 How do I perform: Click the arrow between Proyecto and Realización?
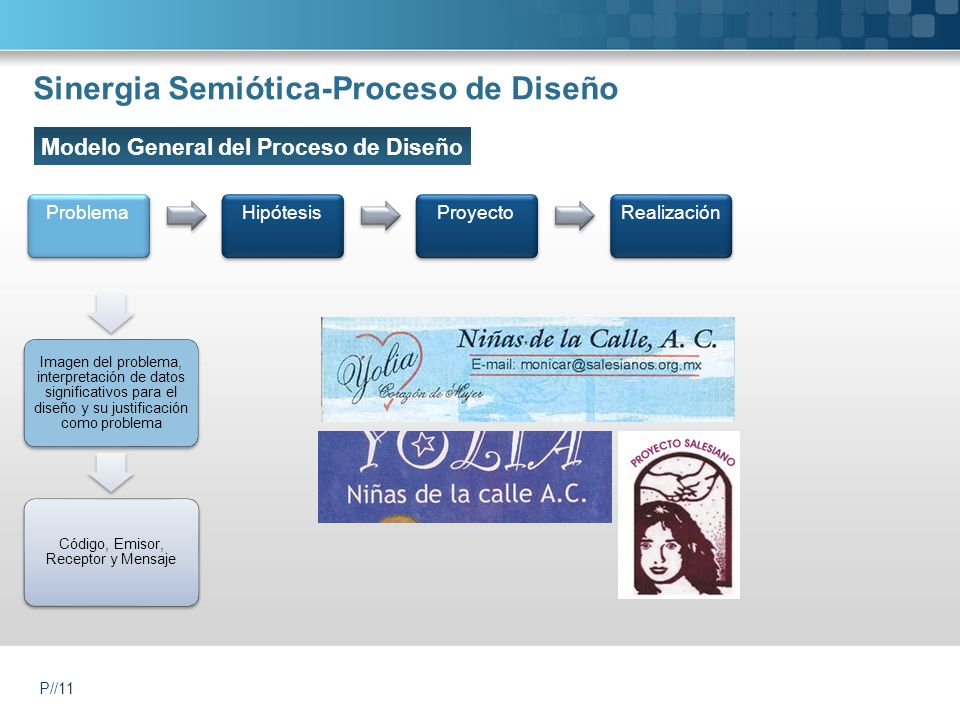click(x=574, y=216)
